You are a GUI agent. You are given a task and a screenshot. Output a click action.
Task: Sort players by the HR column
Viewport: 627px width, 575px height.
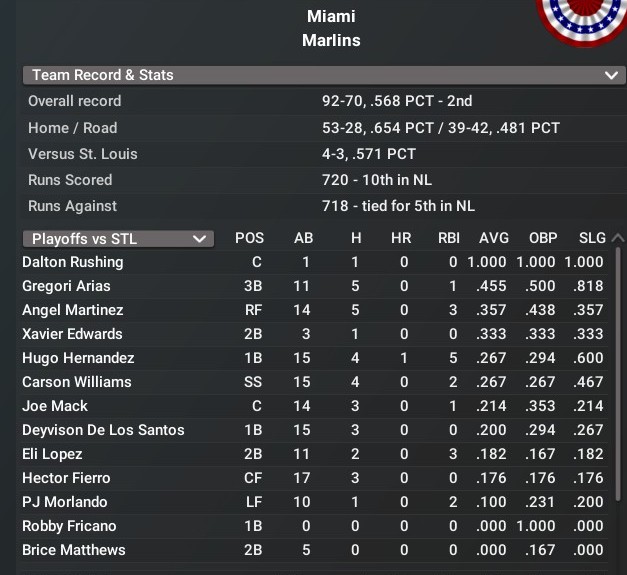[402, 238]
